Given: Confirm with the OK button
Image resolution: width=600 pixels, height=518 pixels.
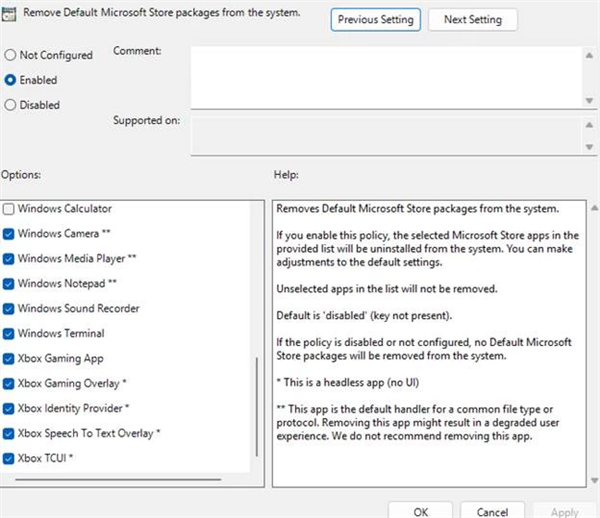Looking at the screenshot, I should point(421,511).
